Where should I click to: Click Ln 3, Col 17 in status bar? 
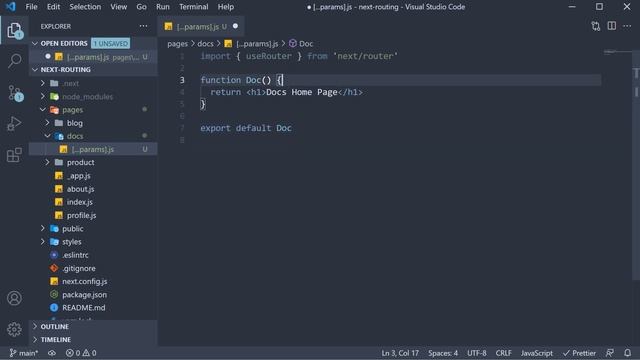pyautogui.click(x=400, y=353)
